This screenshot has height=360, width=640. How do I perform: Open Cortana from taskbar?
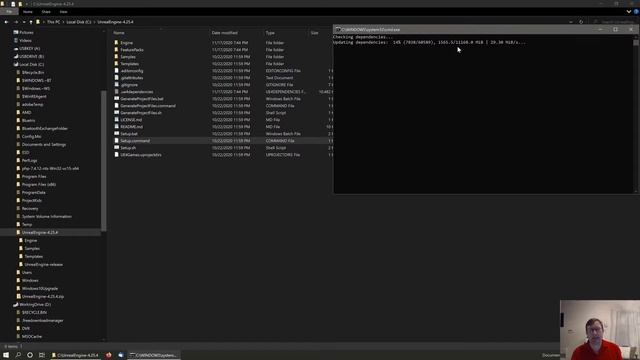coord(30,355)
